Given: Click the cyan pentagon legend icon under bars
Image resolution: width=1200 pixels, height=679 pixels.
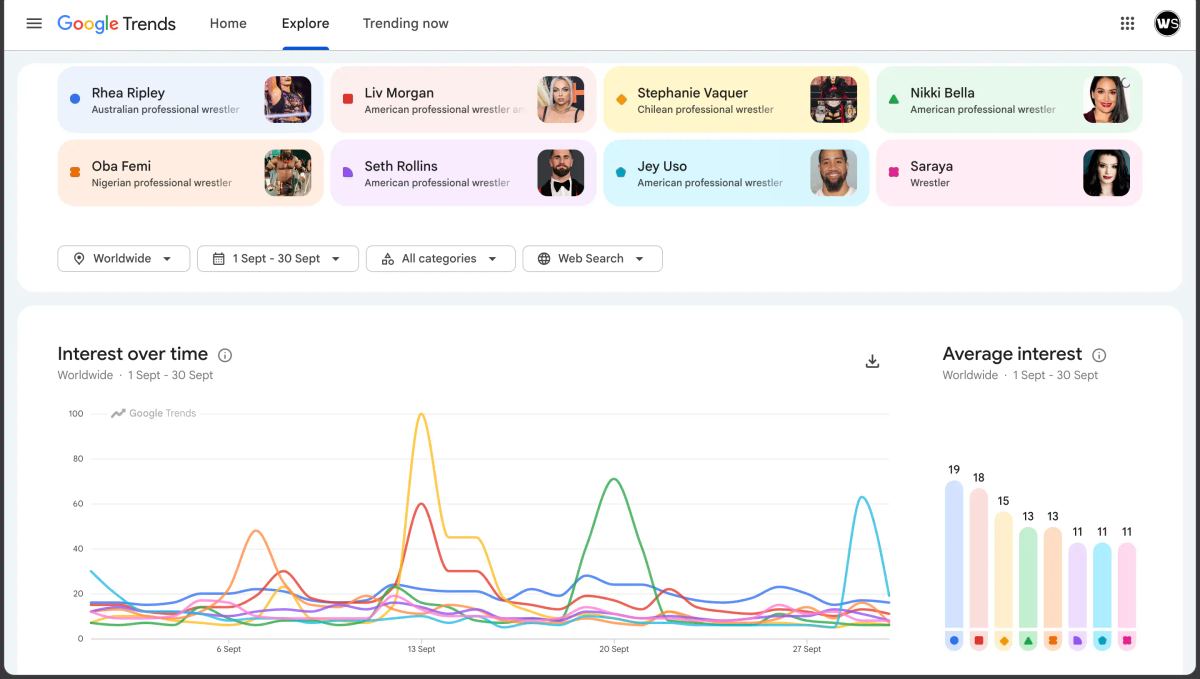Looking at the screenshot, I should point(1102,640).
